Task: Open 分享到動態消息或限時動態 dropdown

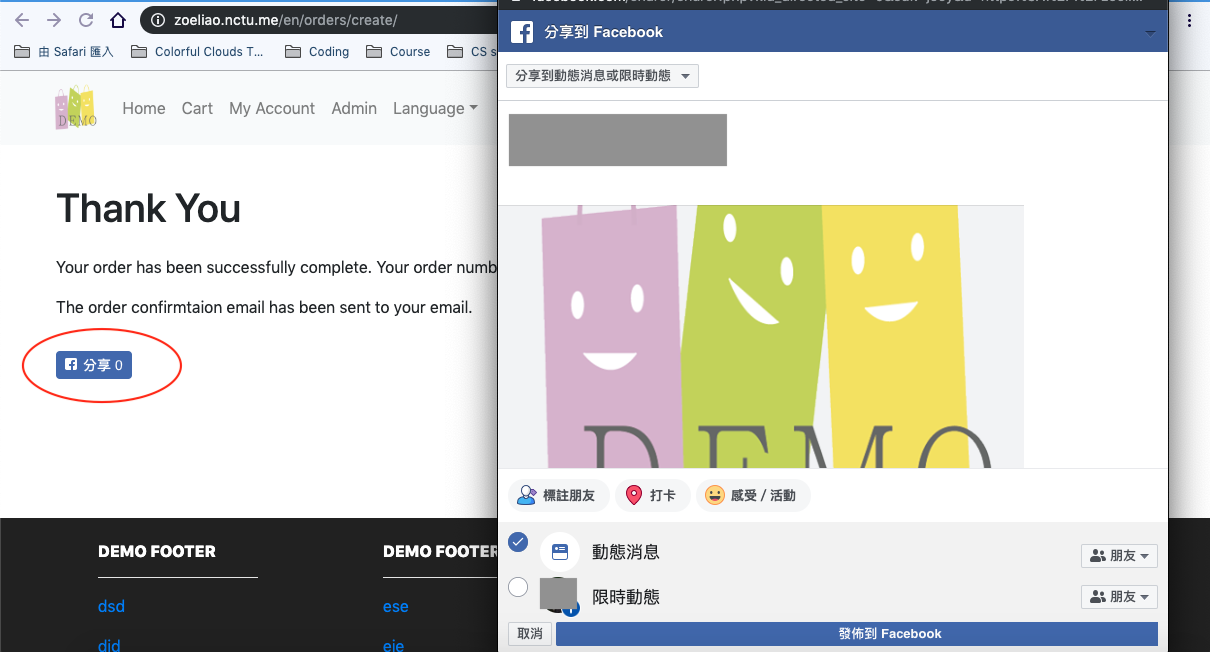Action: pos(602,76)
